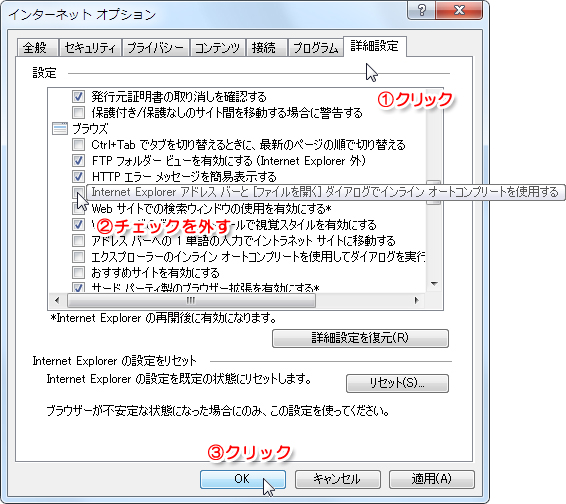
Task: Enable エクスプローラーのインライン オートコンプリート option
Action: coord(78,257)
